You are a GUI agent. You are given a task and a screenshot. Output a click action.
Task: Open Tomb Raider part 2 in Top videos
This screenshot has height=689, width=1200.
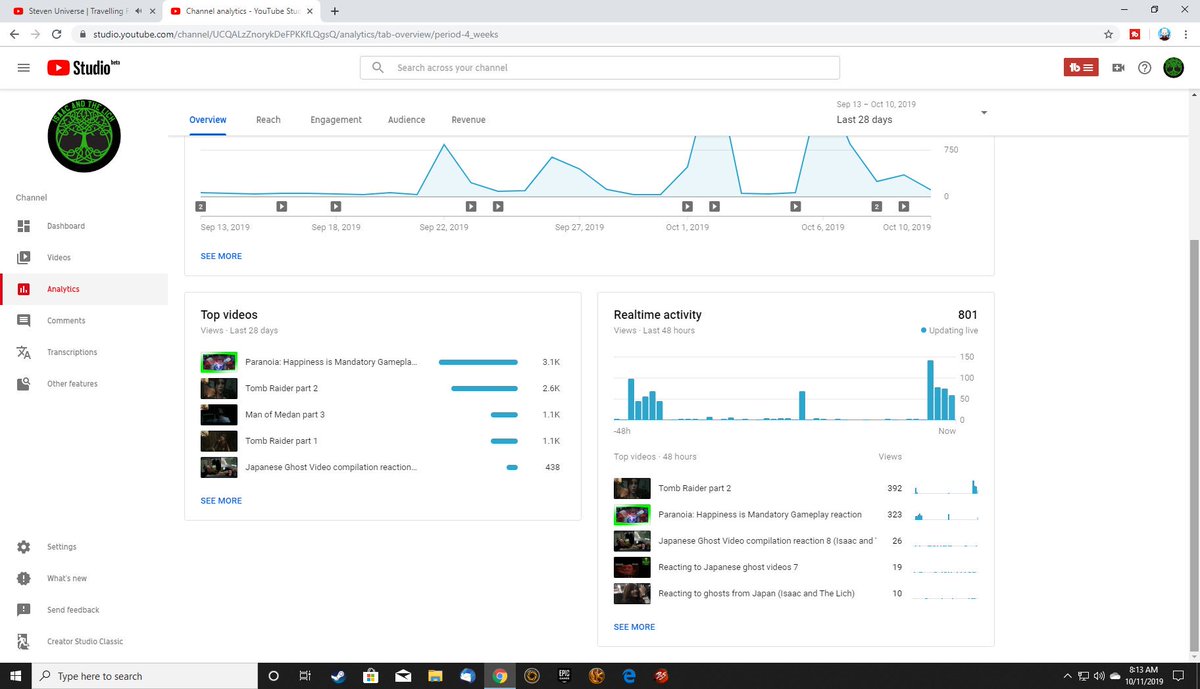281,388
